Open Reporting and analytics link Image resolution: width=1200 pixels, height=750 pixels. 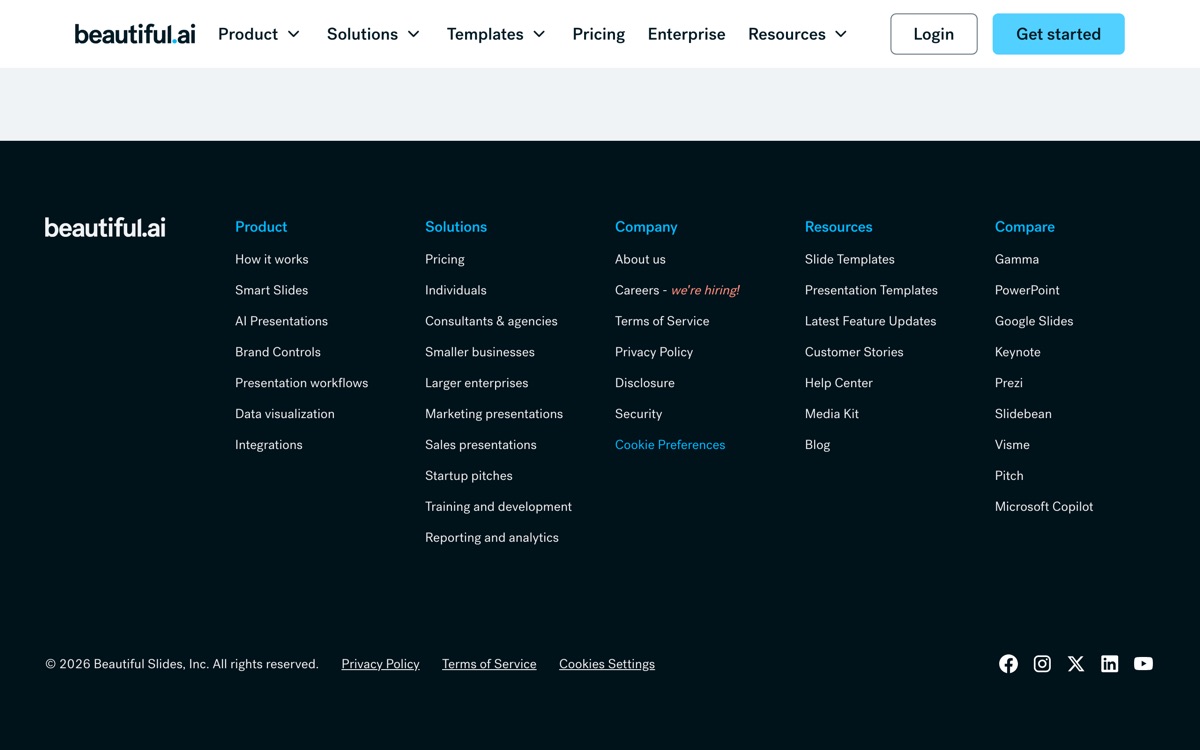492,538
